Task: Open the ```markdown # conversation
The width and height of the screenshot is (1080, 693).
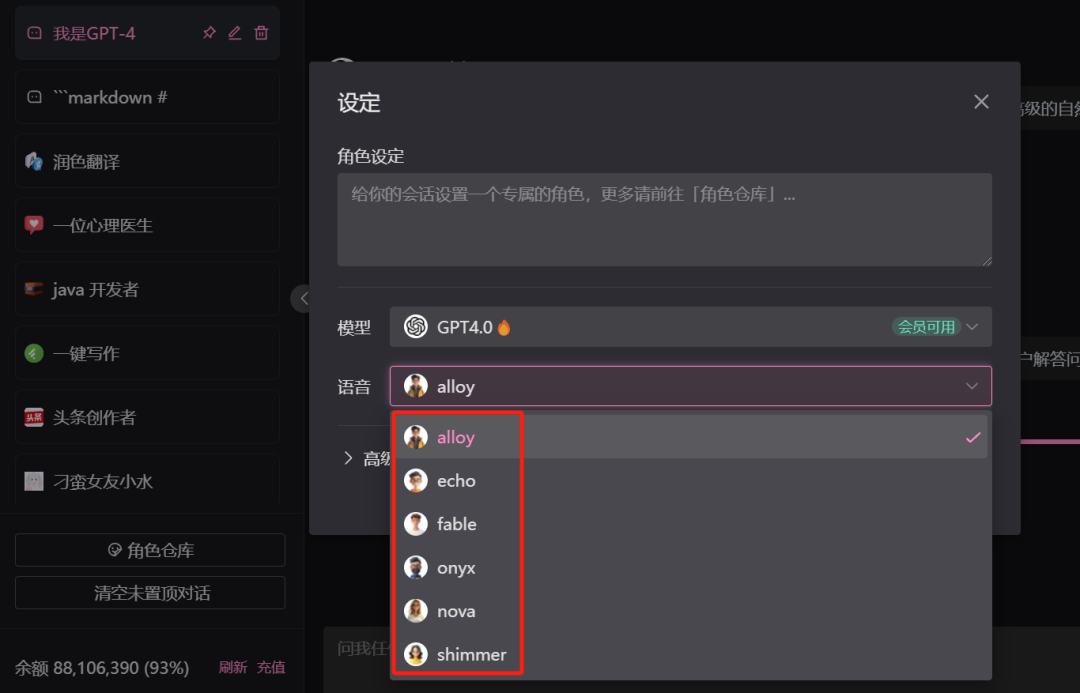Action: coord(147,97)
